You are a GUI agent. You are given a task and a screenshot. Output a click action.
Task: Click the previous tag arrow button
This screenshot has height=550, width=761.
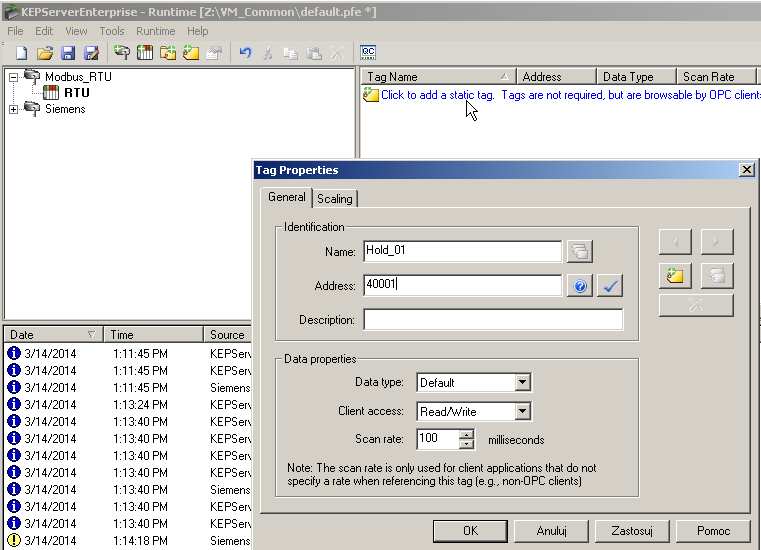[675, 242]
